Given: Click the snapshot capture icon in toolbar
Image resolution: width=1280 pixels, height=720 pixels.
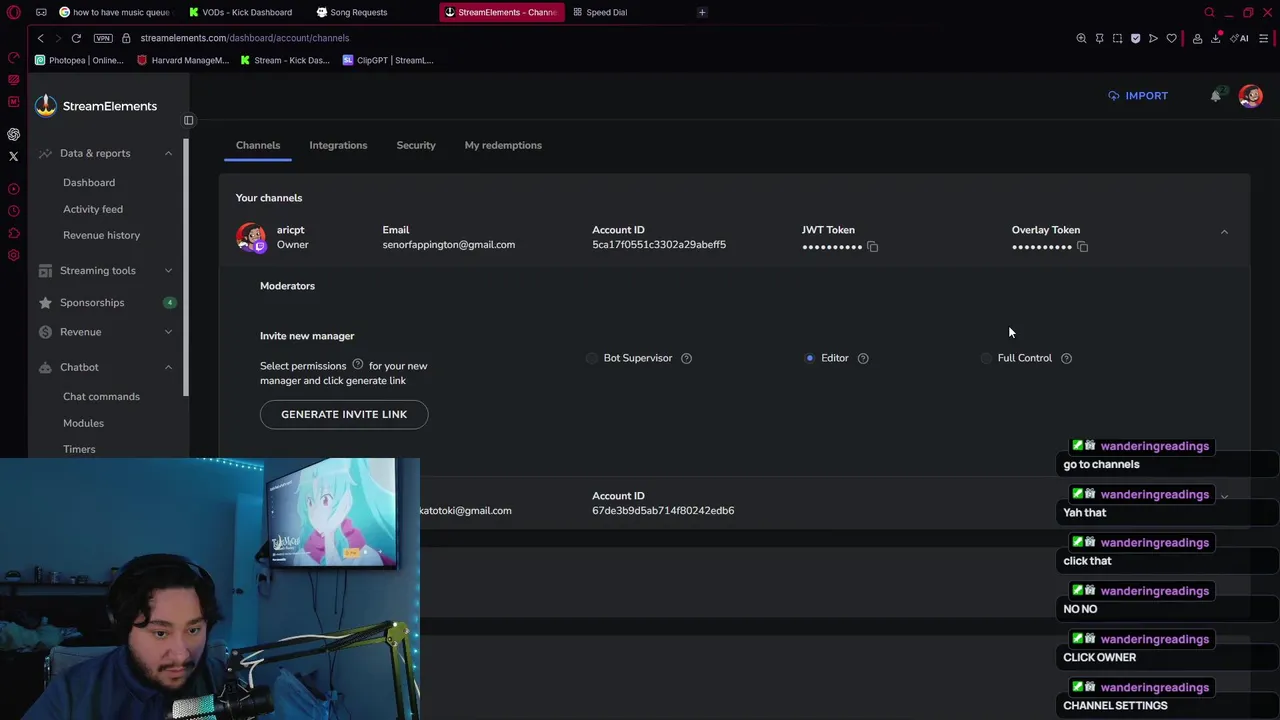Looking at the screenshot, I should coord(1117,38).
